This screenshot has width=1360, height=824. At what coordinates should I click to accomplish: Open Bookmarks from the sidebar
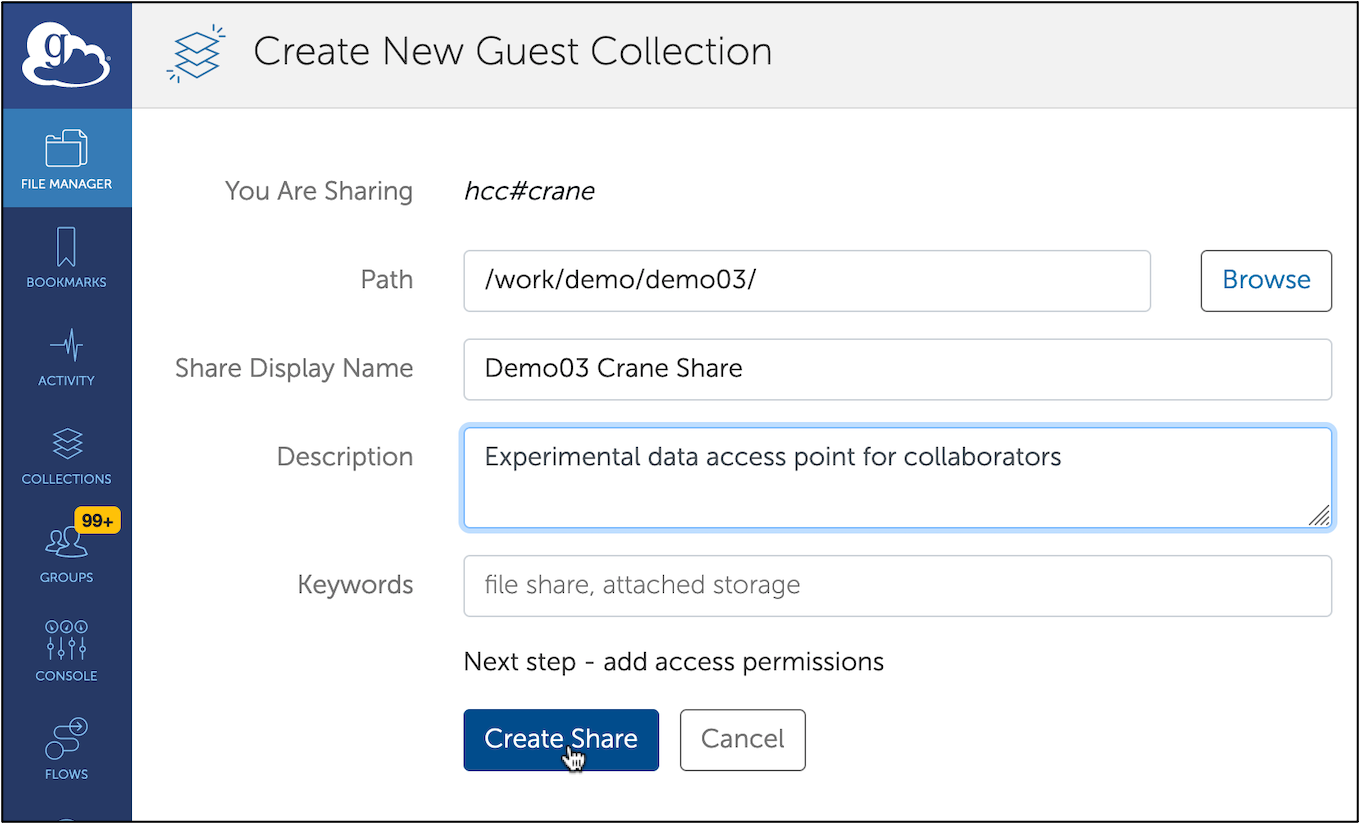click(66, 257)
